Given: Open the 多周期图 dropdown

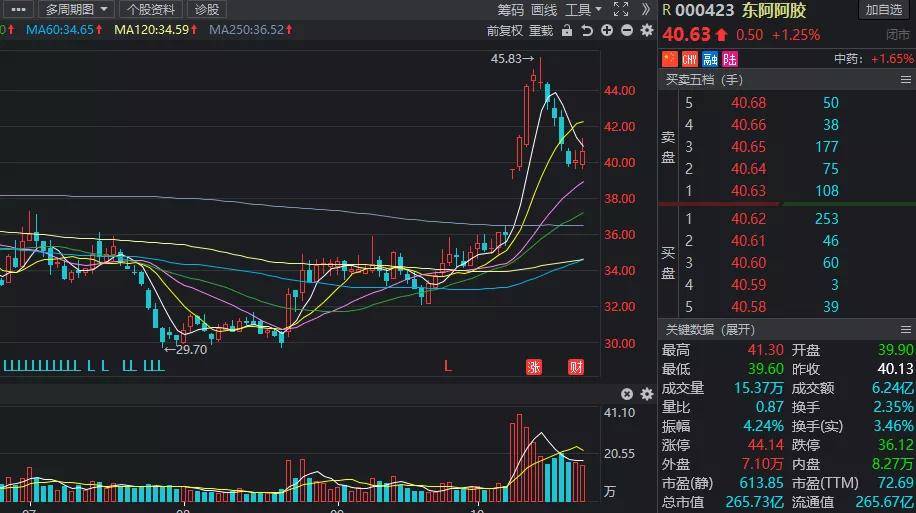Looking at the screenshot, I should pyautogui.click(x=75, y=9).
